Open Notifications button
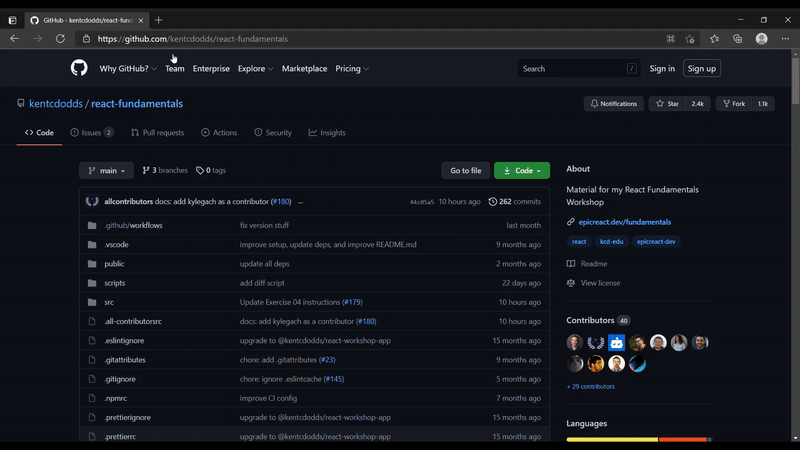The width and height of the screenshot is (800, 450). [x=614, y=104]
